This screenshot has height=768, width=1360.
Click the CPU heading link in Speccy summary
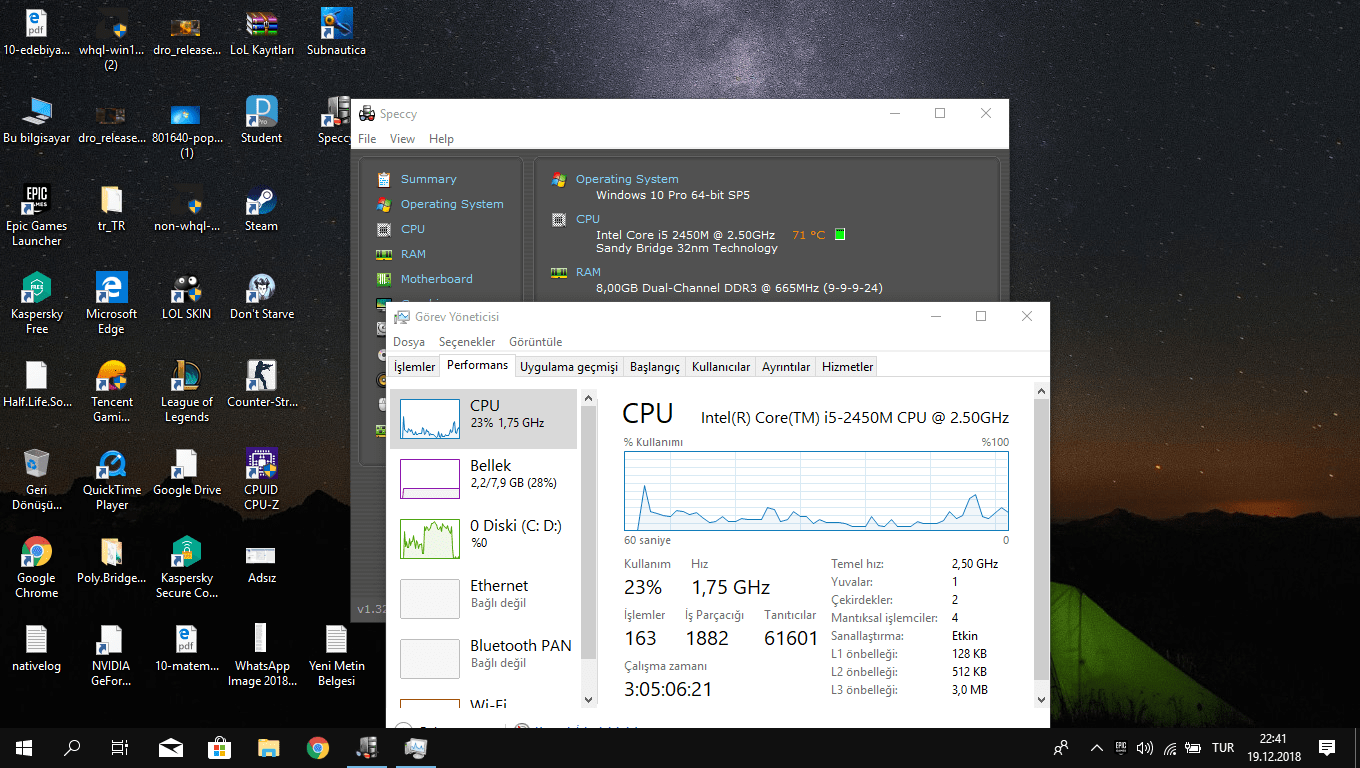[x=588, y=219]
